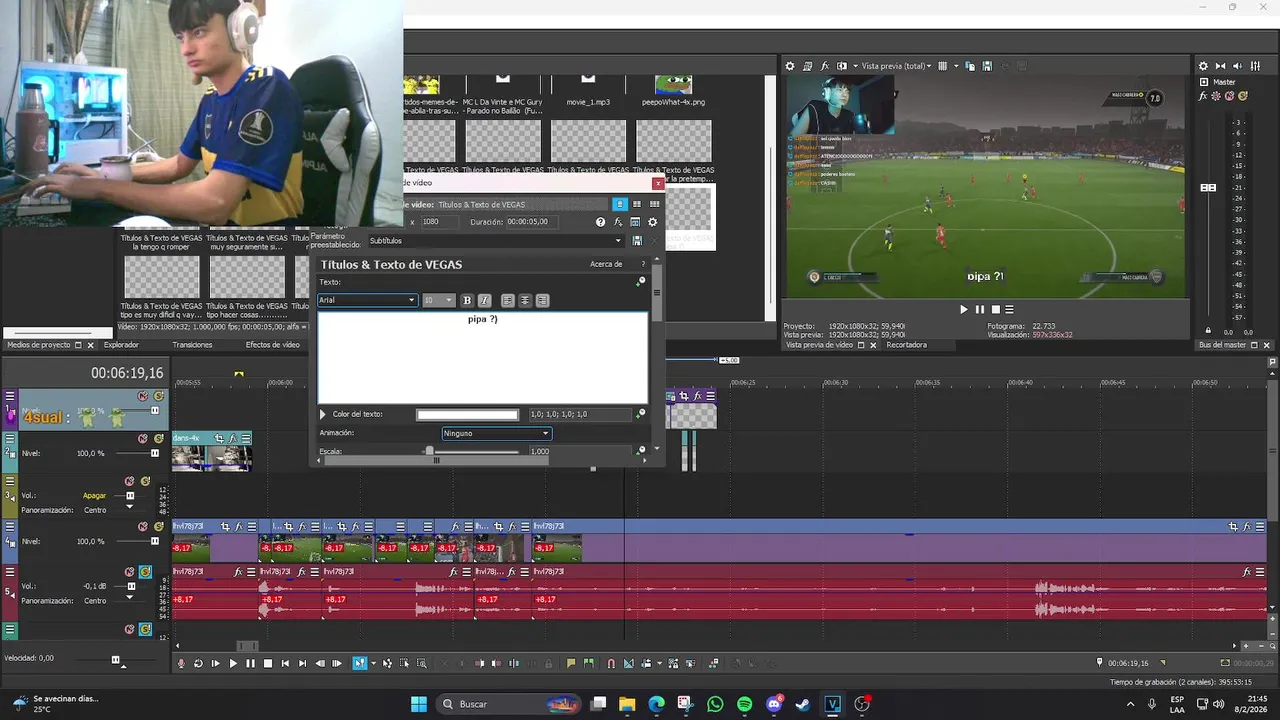1280x720 pixels.
Task: Toggle overlays grid icon in preview
Action: (943, 66)
